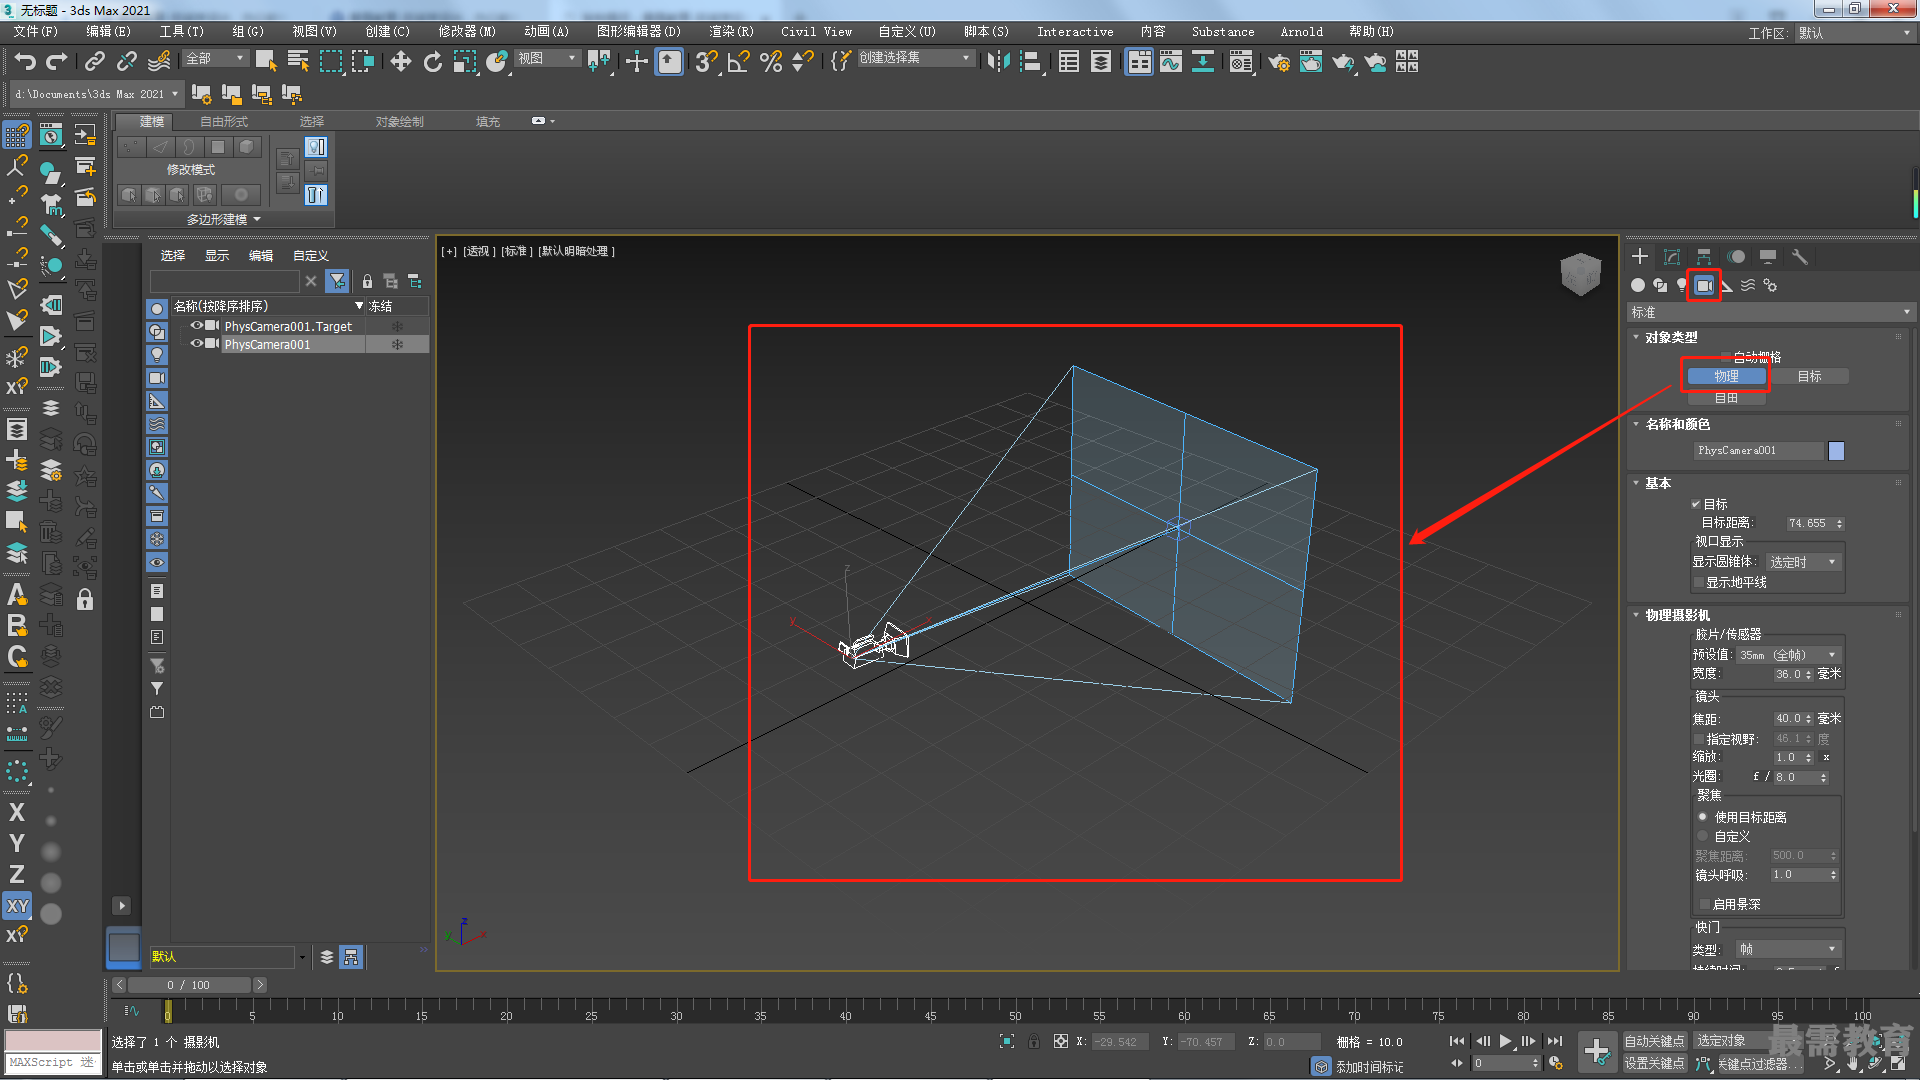Viewport: 1920px width, 1080px height.
Task: Open the 创建选择集 named selection dropdown
Action: pos(915,58)
